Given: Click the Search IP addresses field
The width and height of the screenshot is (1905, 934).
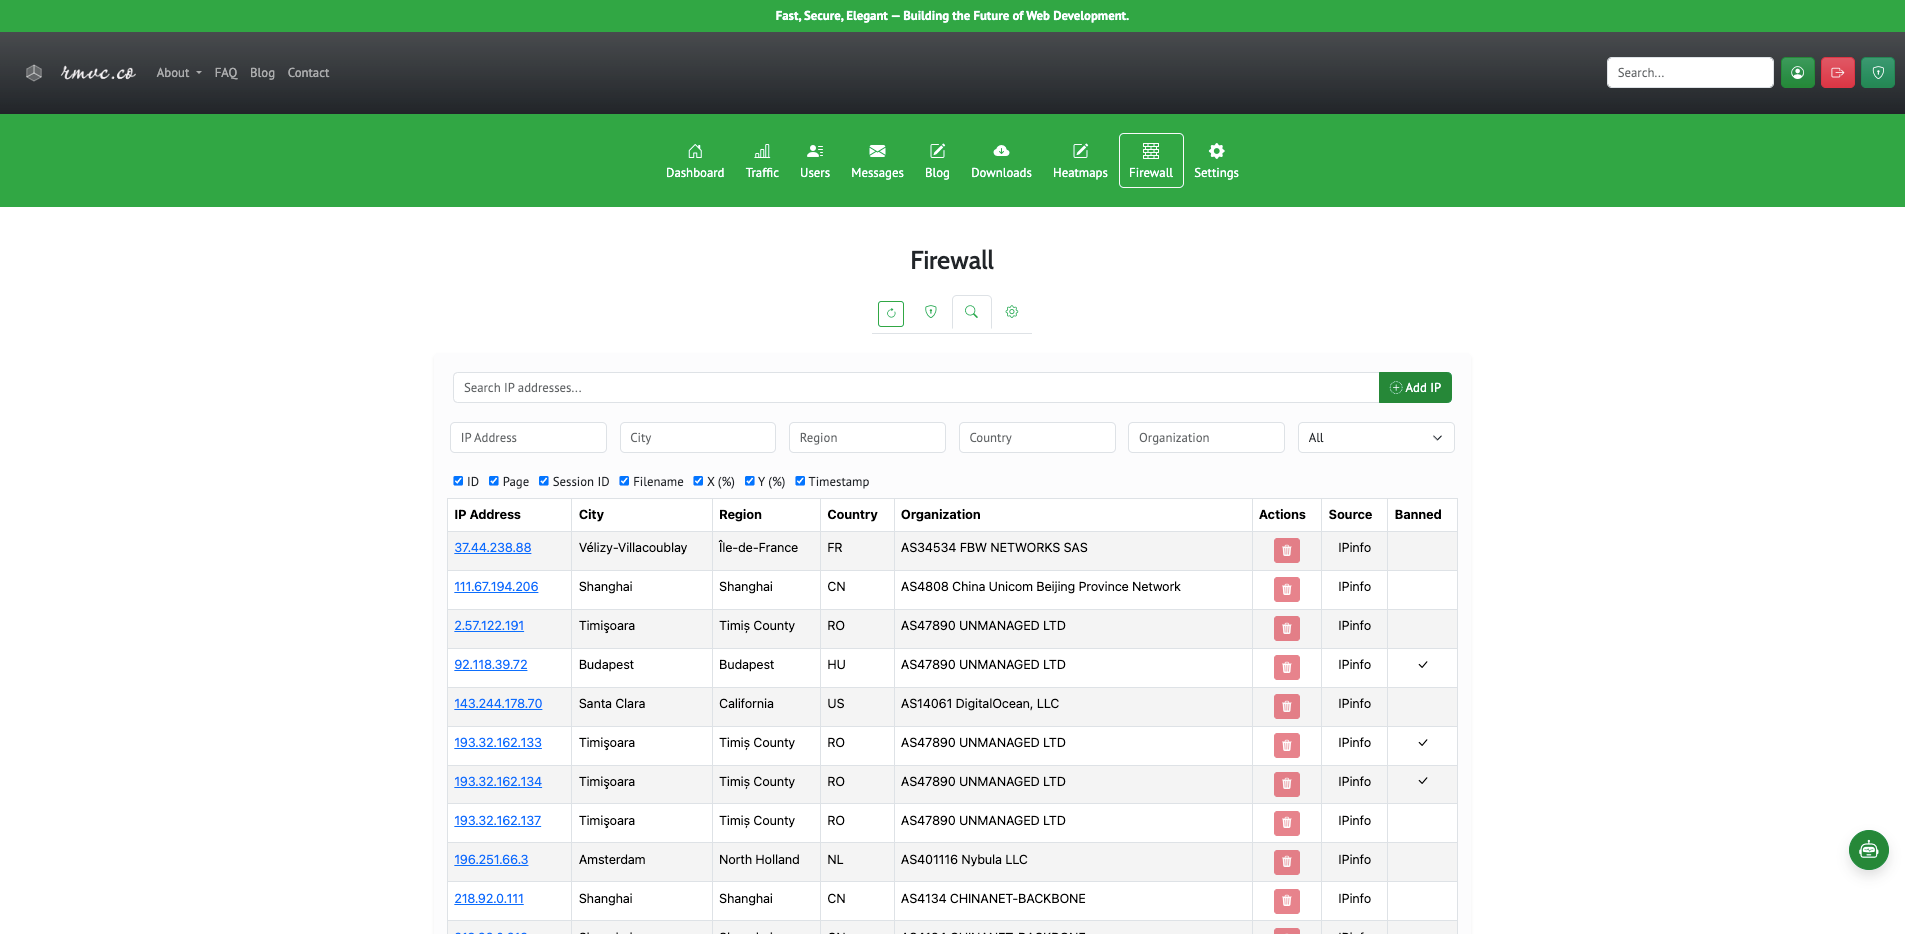Looking at the screenshot, I should 915,388.
